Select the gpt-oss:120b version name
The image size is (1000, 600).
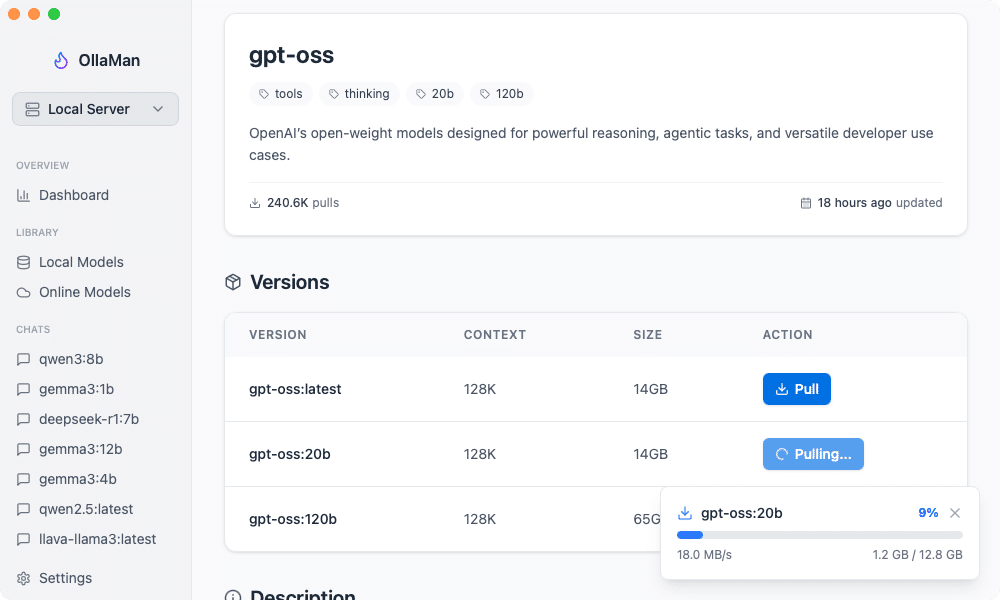click(293, 519)
